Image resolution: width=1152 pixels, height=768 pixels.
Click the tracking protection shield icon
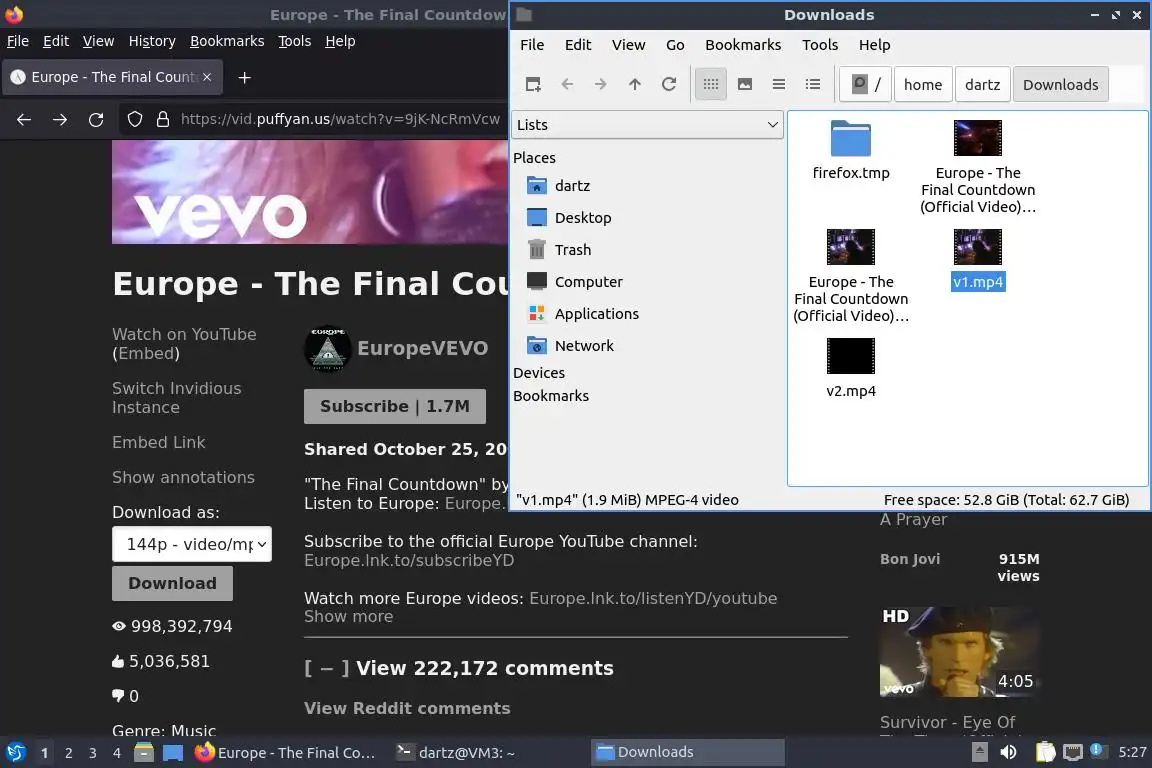[134, 119]
